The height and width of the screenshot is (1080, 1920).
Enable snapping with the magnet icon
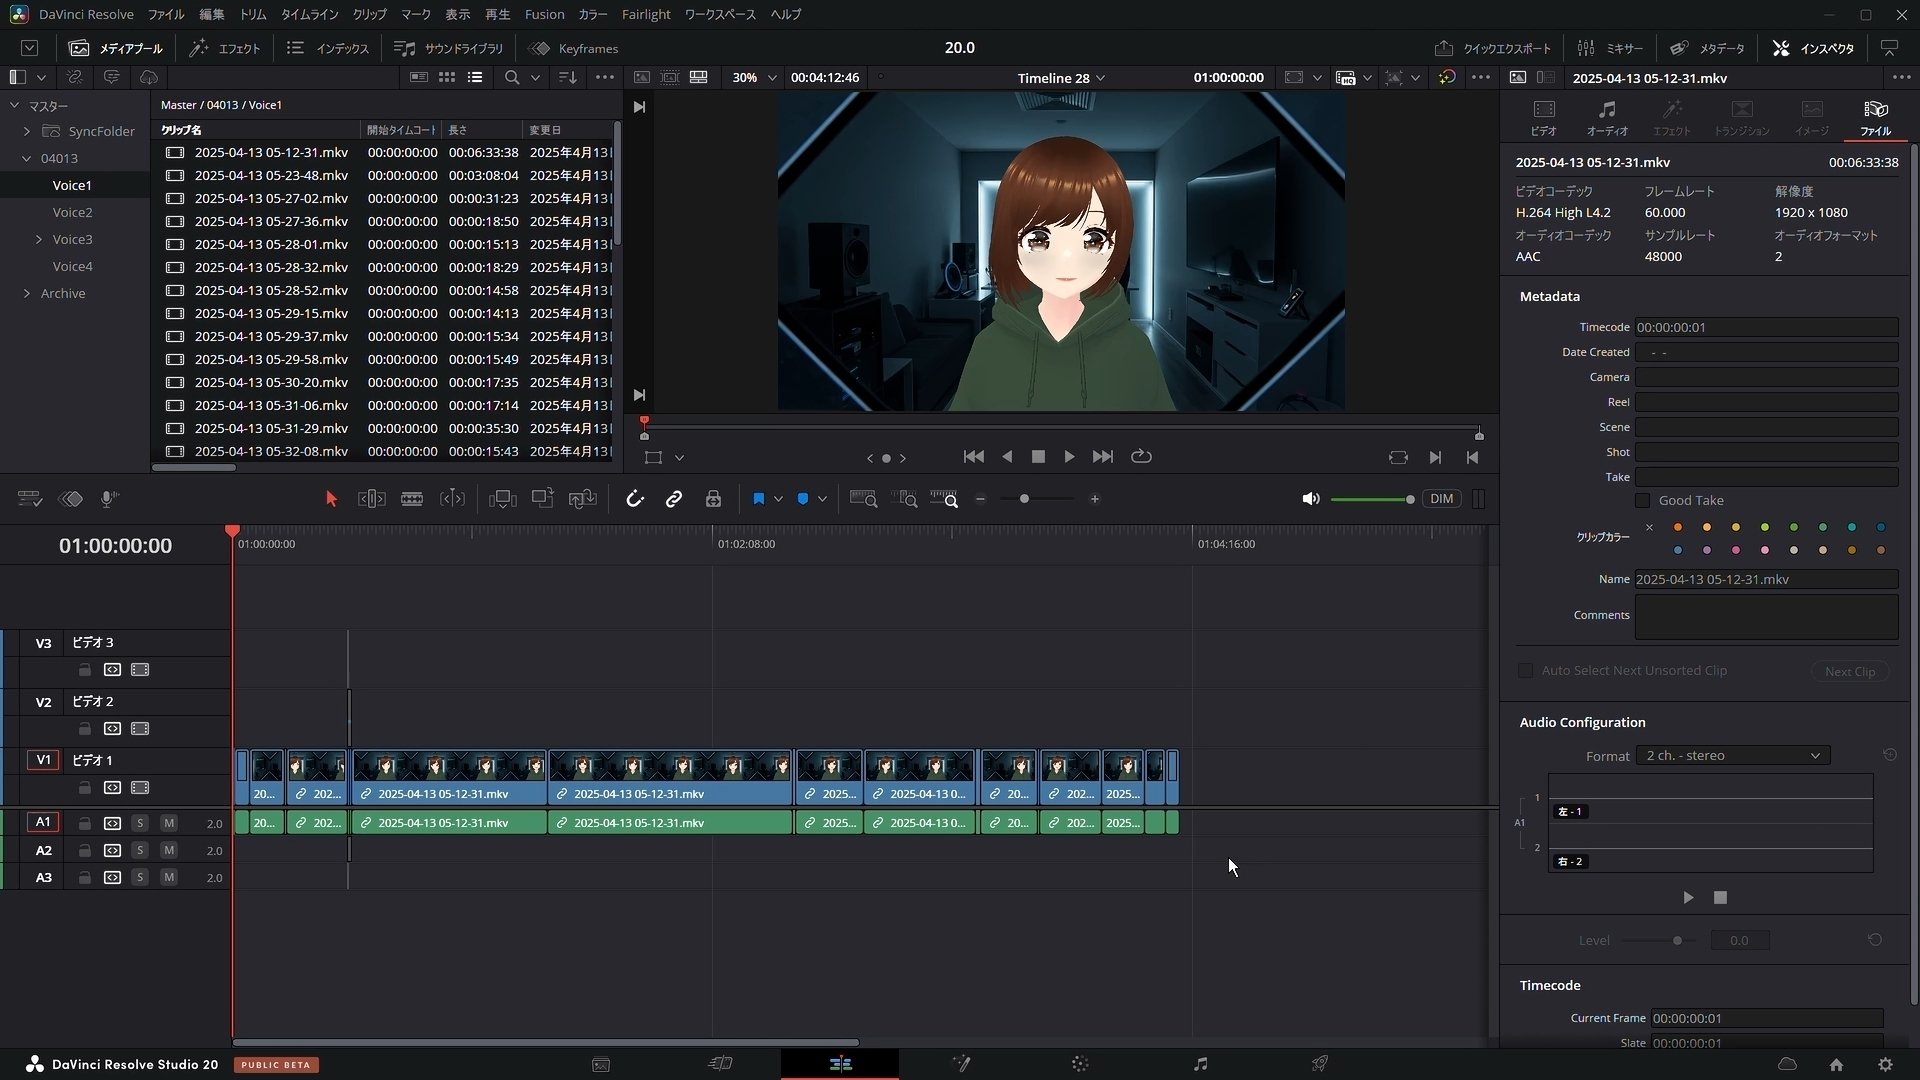636,499
